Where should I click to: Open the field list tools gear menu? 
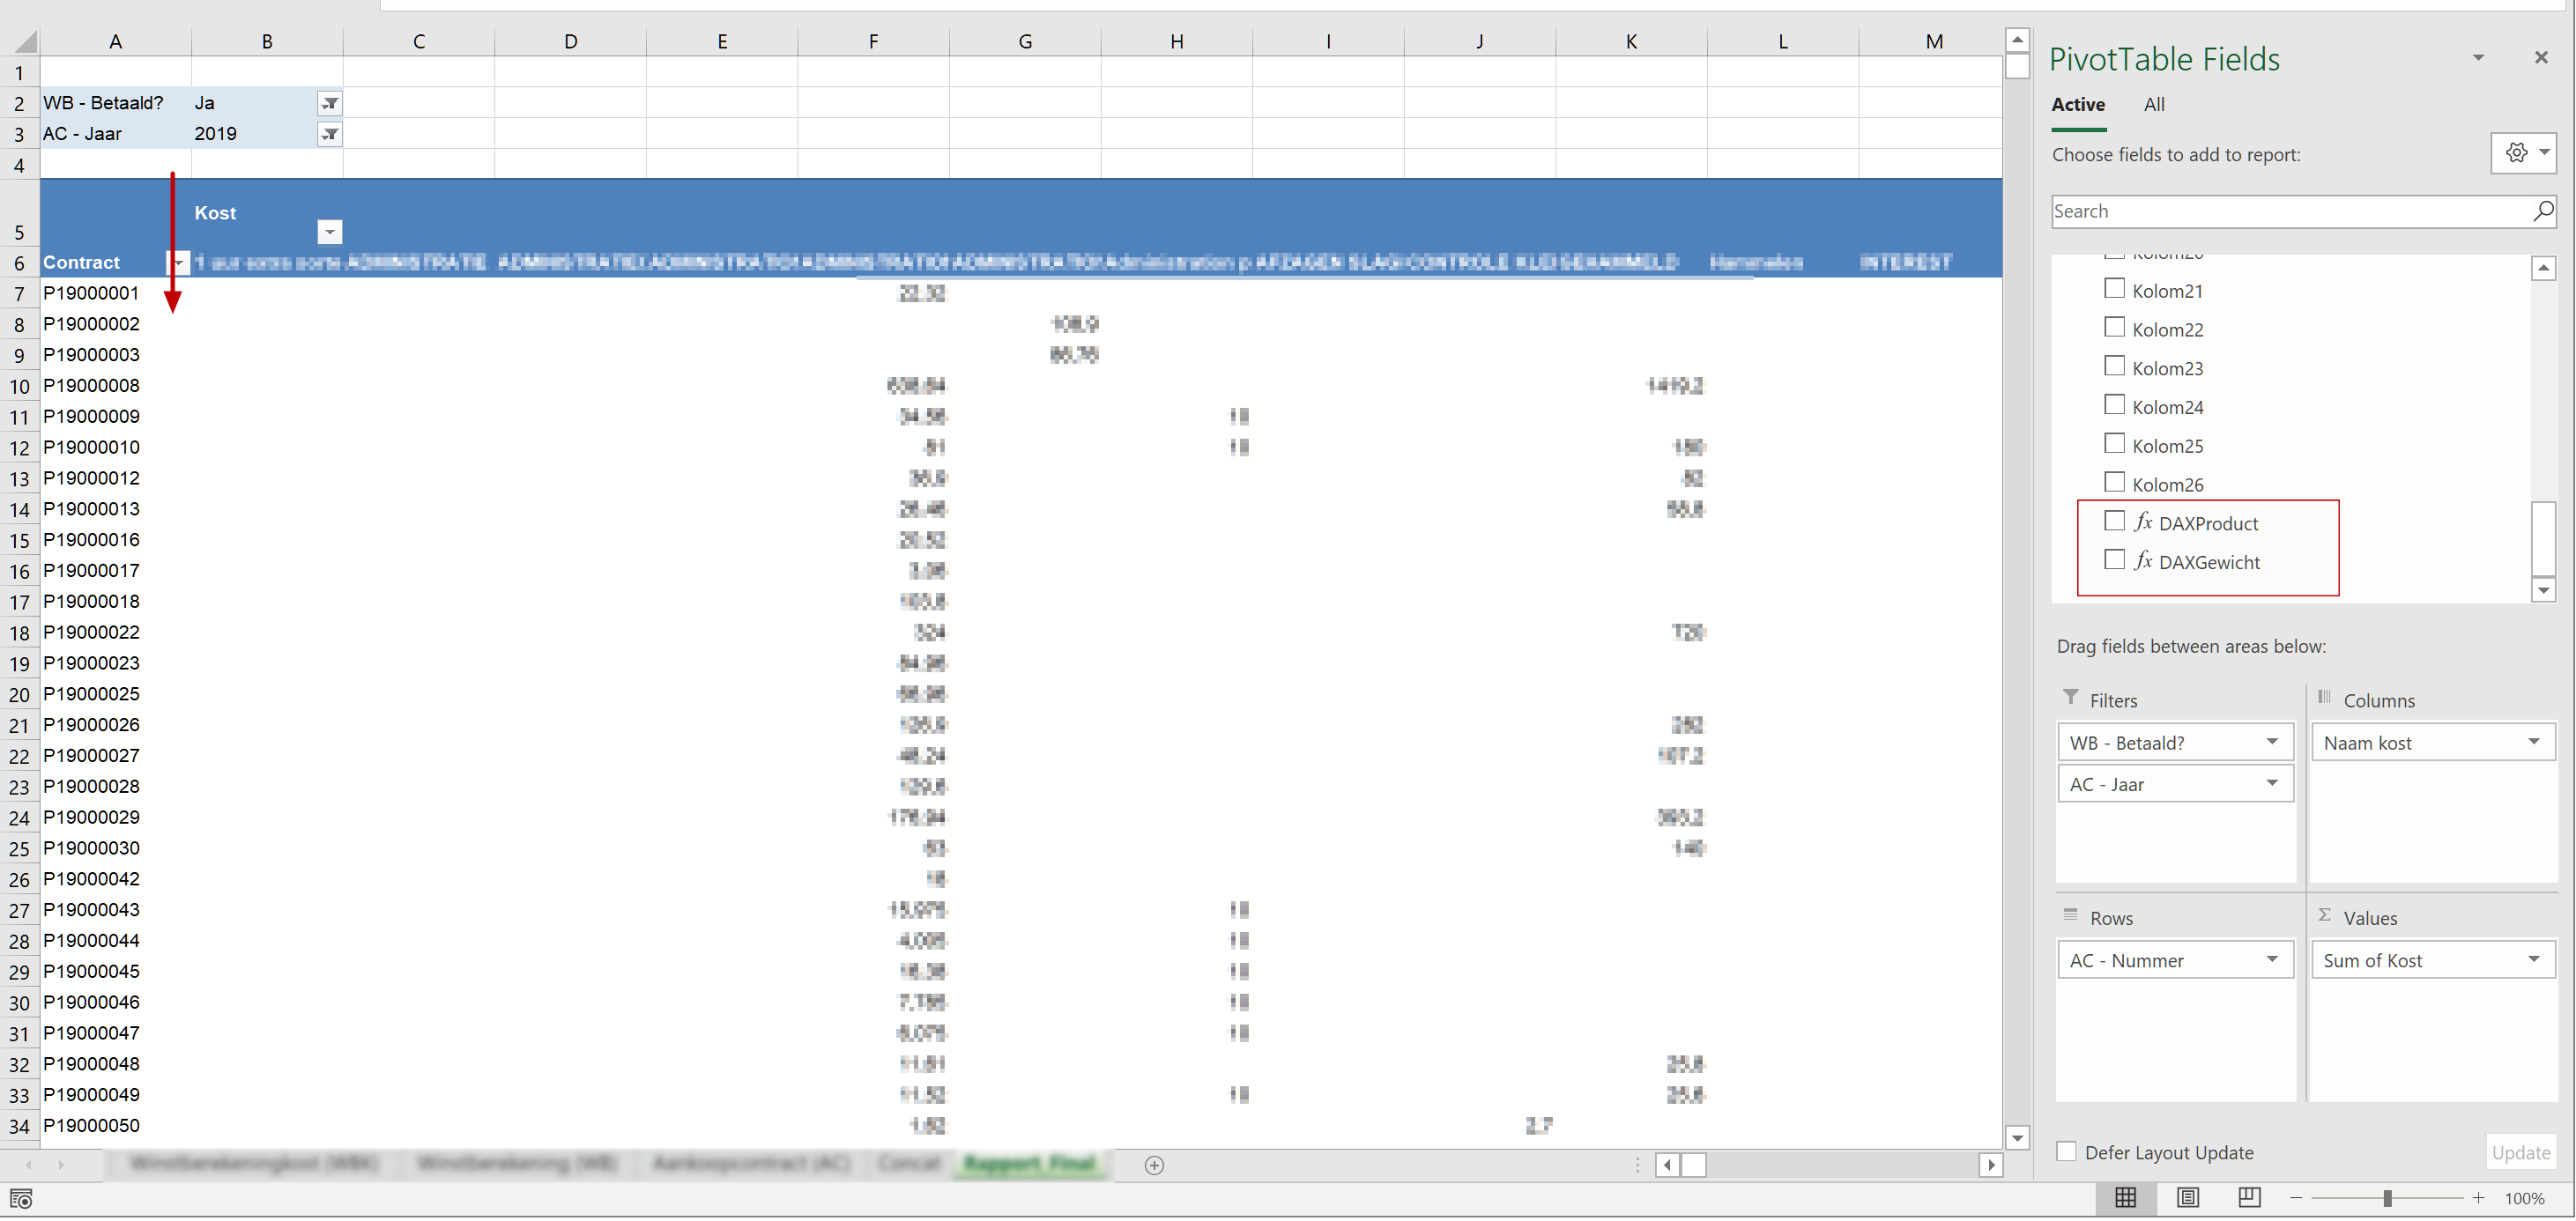[x=2523, y=153]
